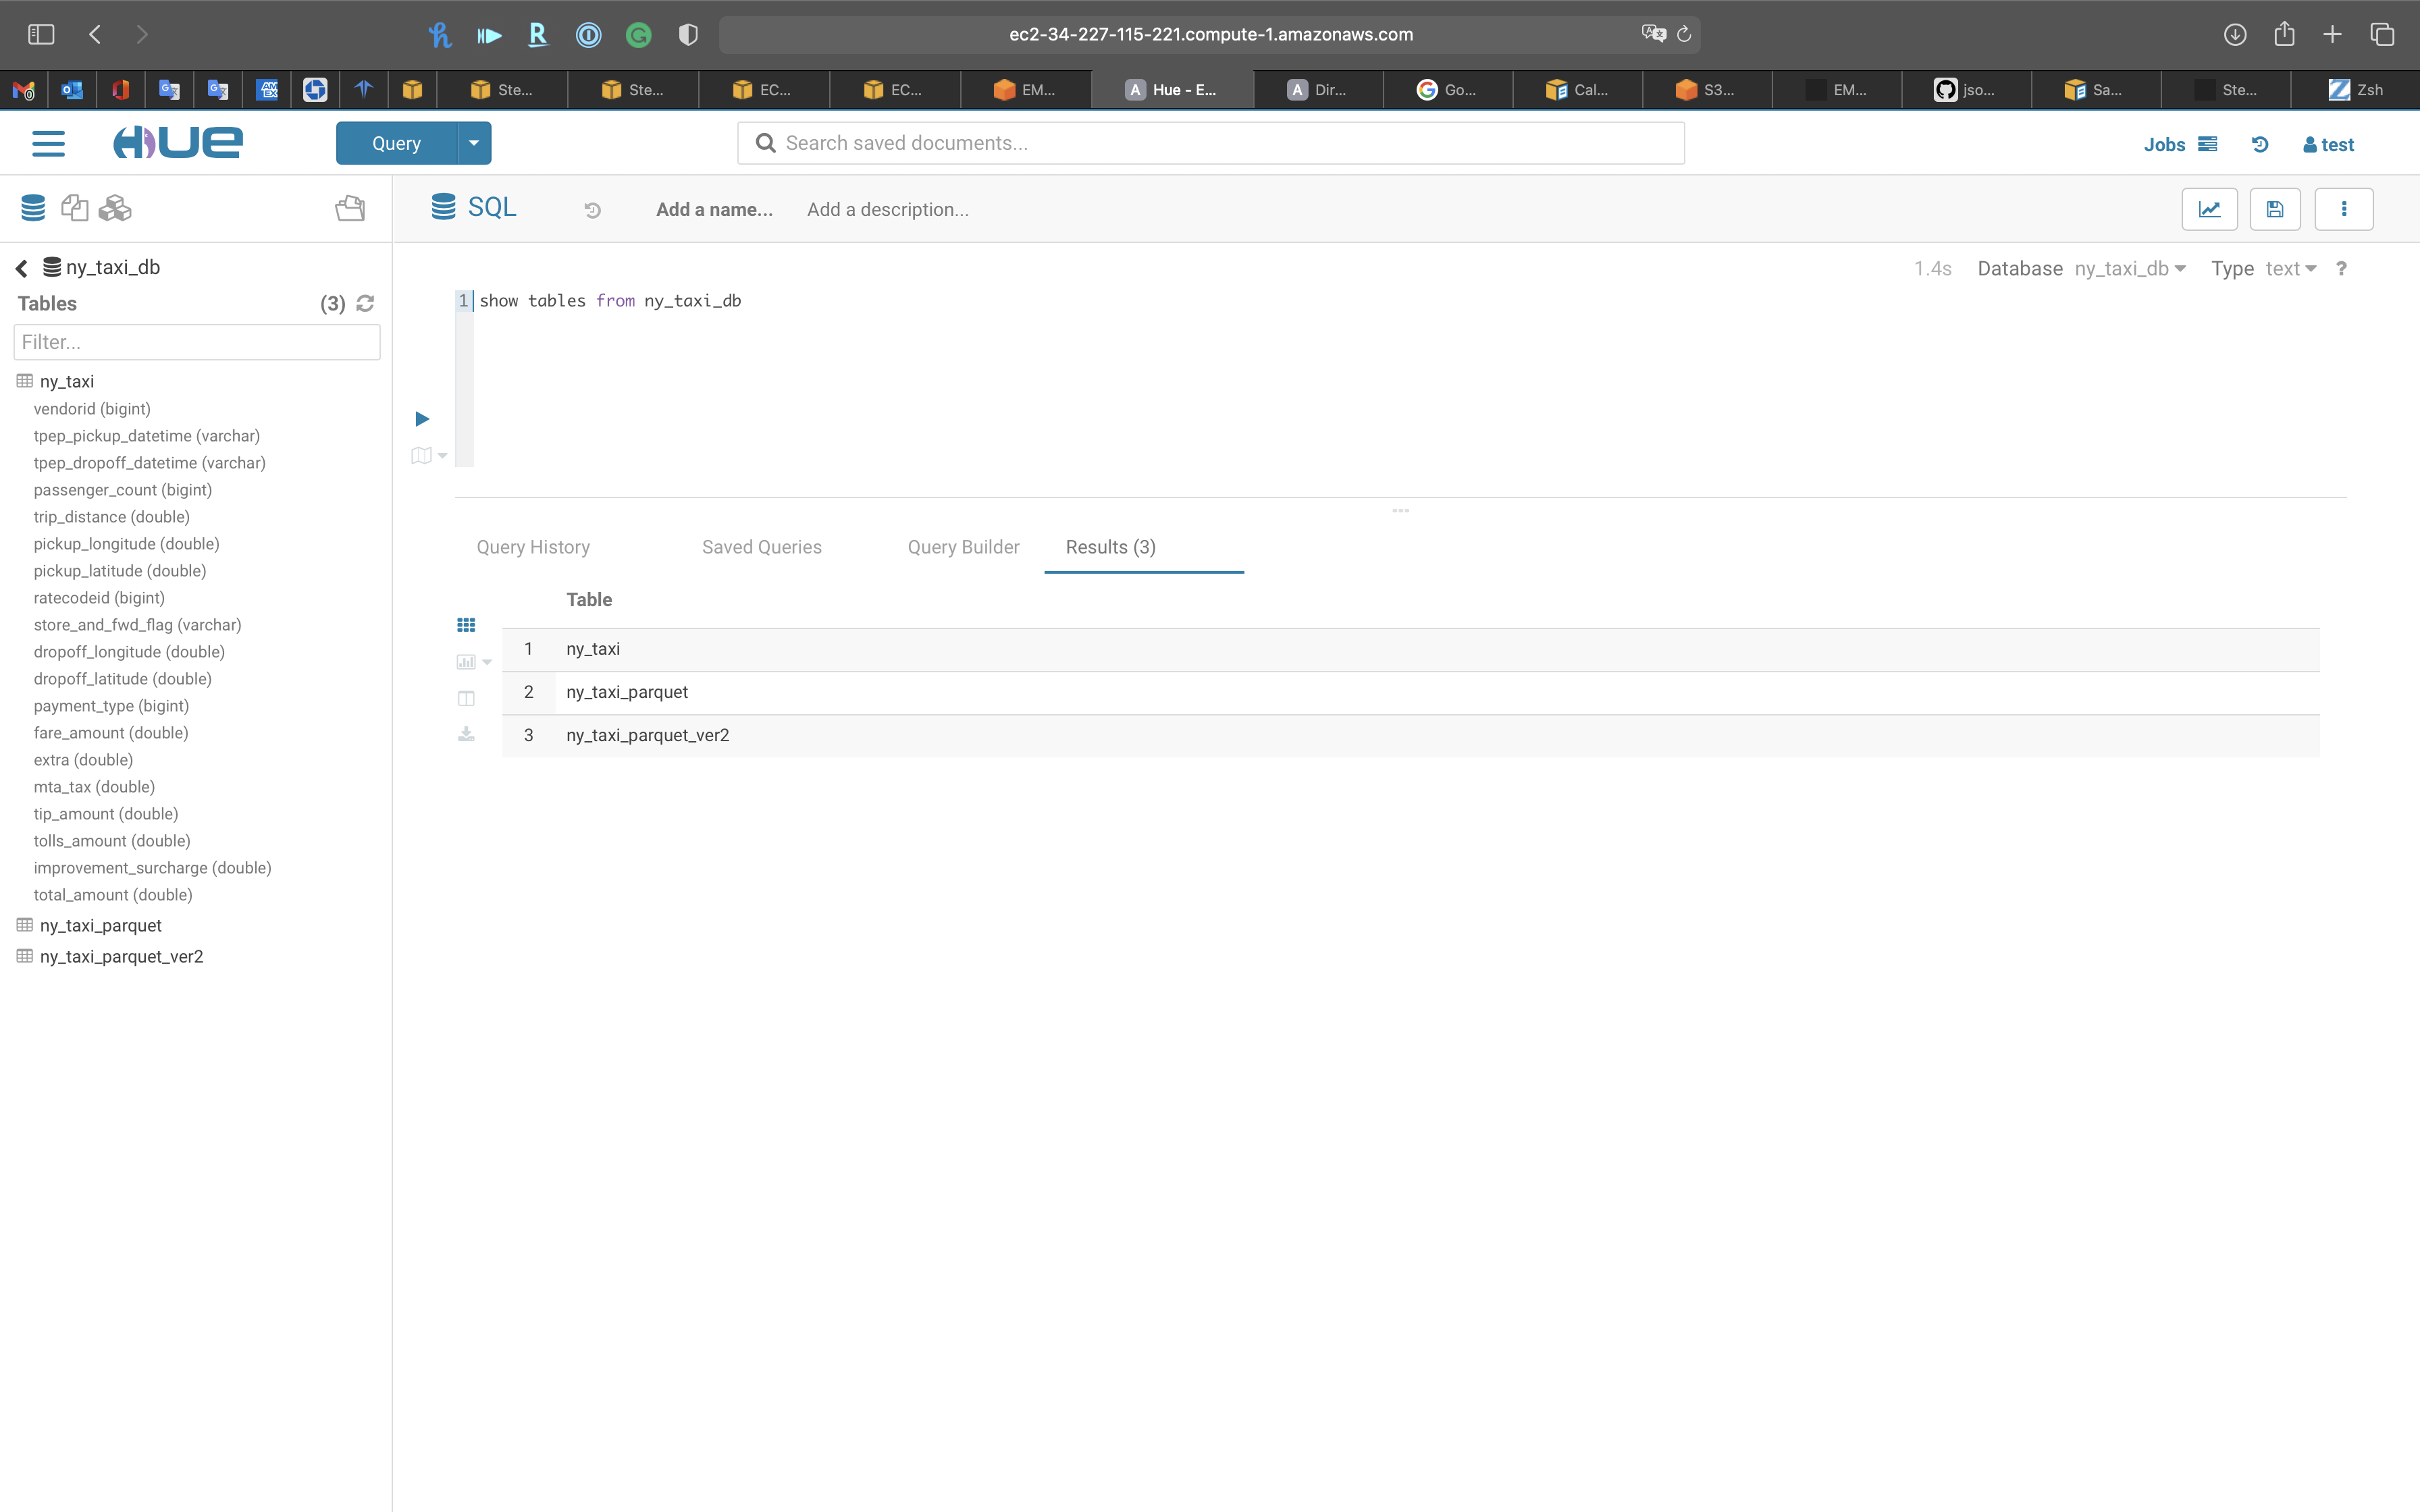Open the Query button dropdown arrow
This screenshot has height=1512, width=2420.
coord(474,143)
